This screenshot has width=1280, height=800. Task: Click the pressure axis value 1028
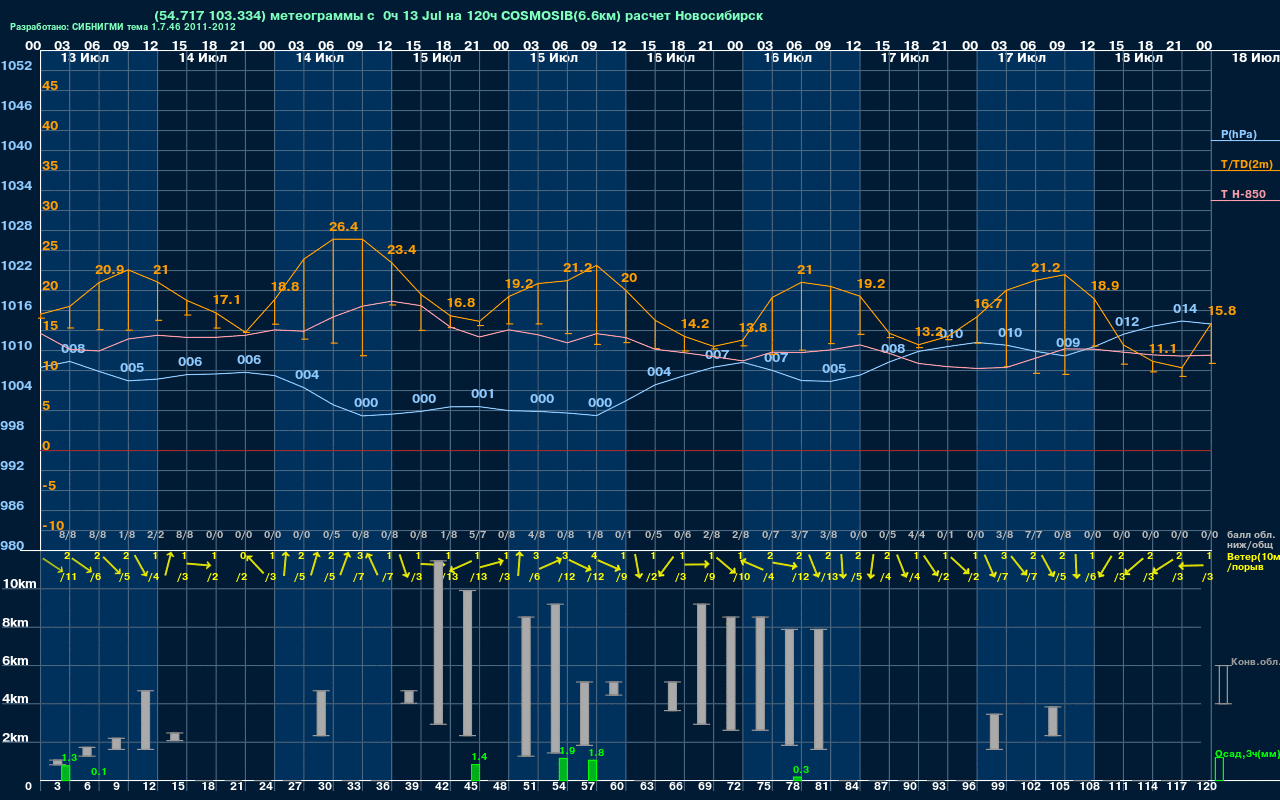[x=16, y=226]
